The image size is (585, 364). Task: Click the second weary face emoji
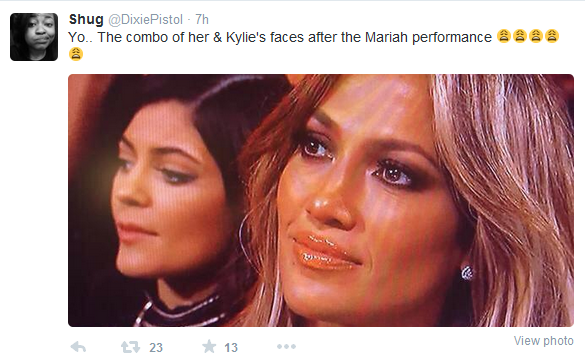520,36
